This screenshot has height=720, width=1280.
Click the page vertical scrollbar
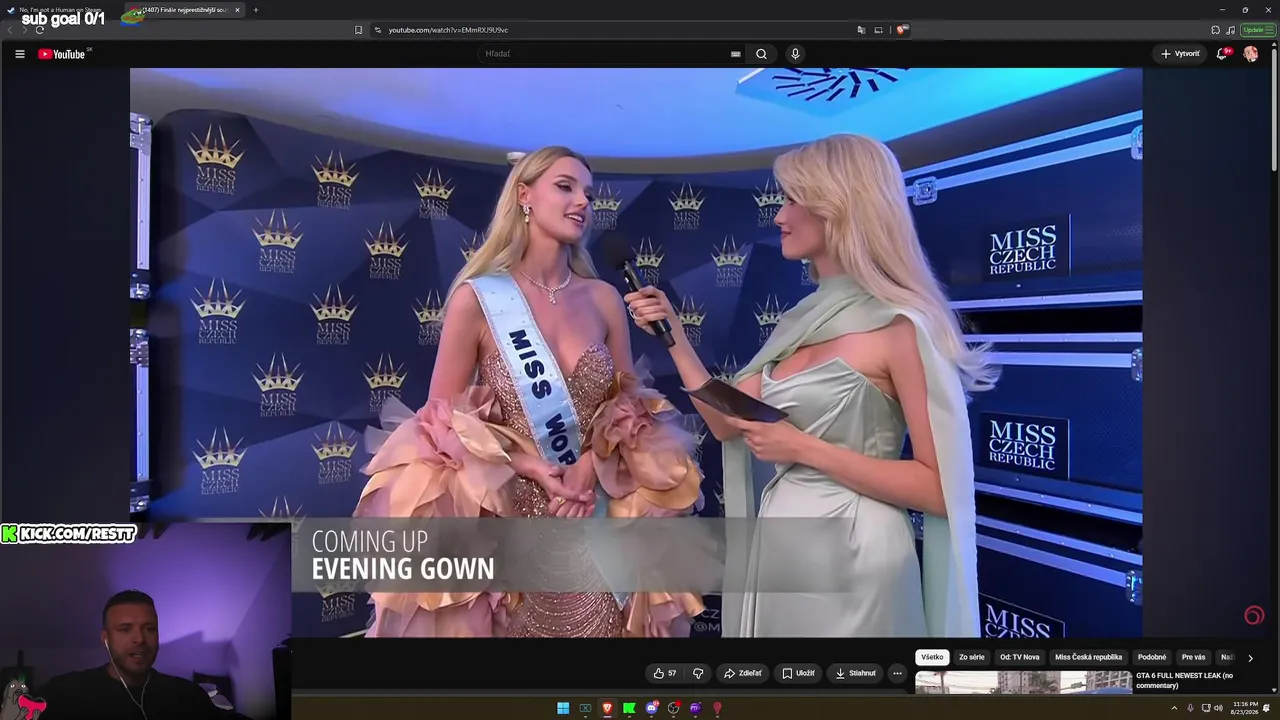pyautogui.click(x=1274, y=110)
